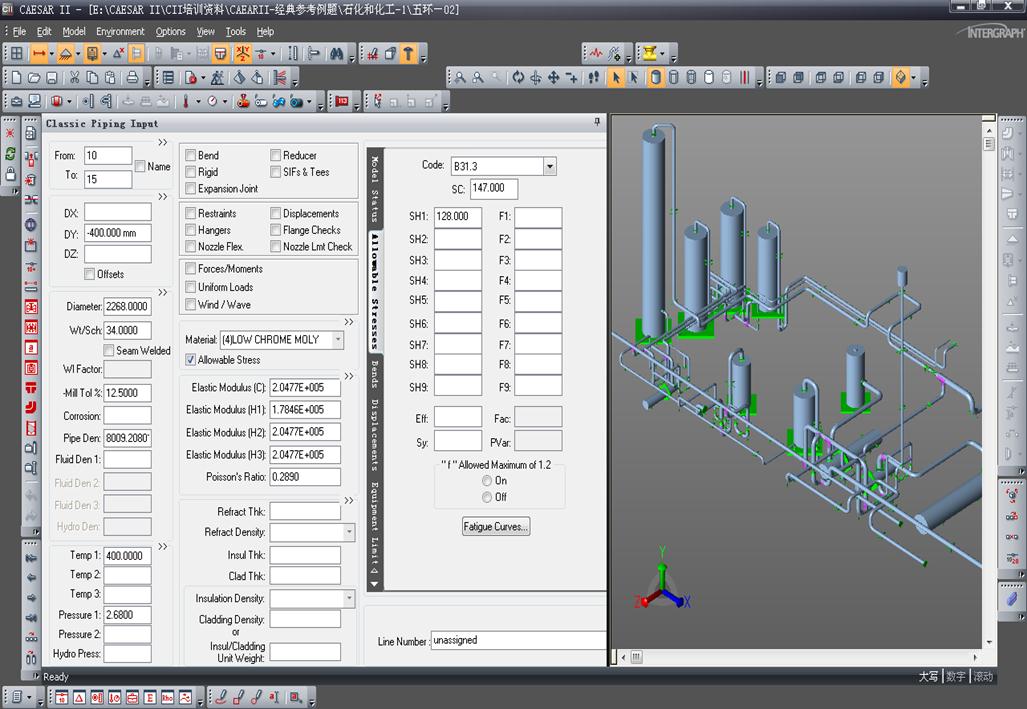Expand the DX/DY/DZ section chevron

(162, 197)
